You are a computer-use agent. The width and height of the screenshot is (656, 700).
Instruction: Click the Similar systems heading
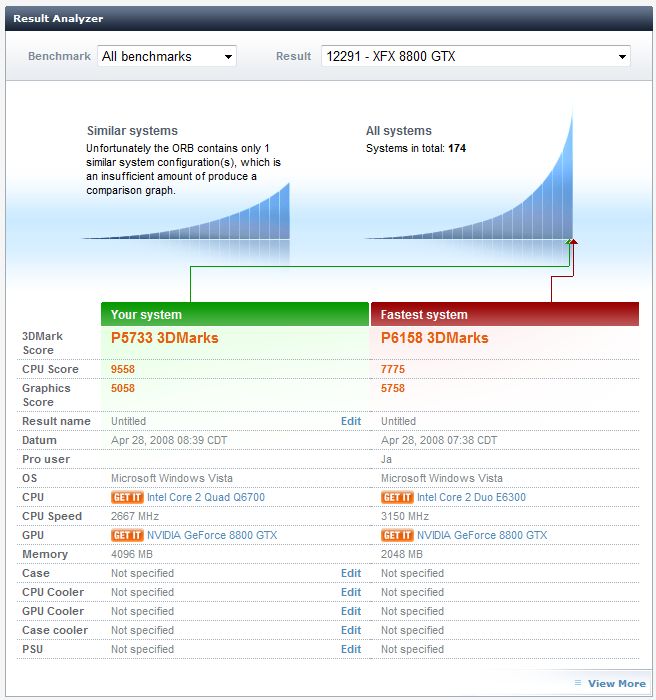[x=132, y=131]
